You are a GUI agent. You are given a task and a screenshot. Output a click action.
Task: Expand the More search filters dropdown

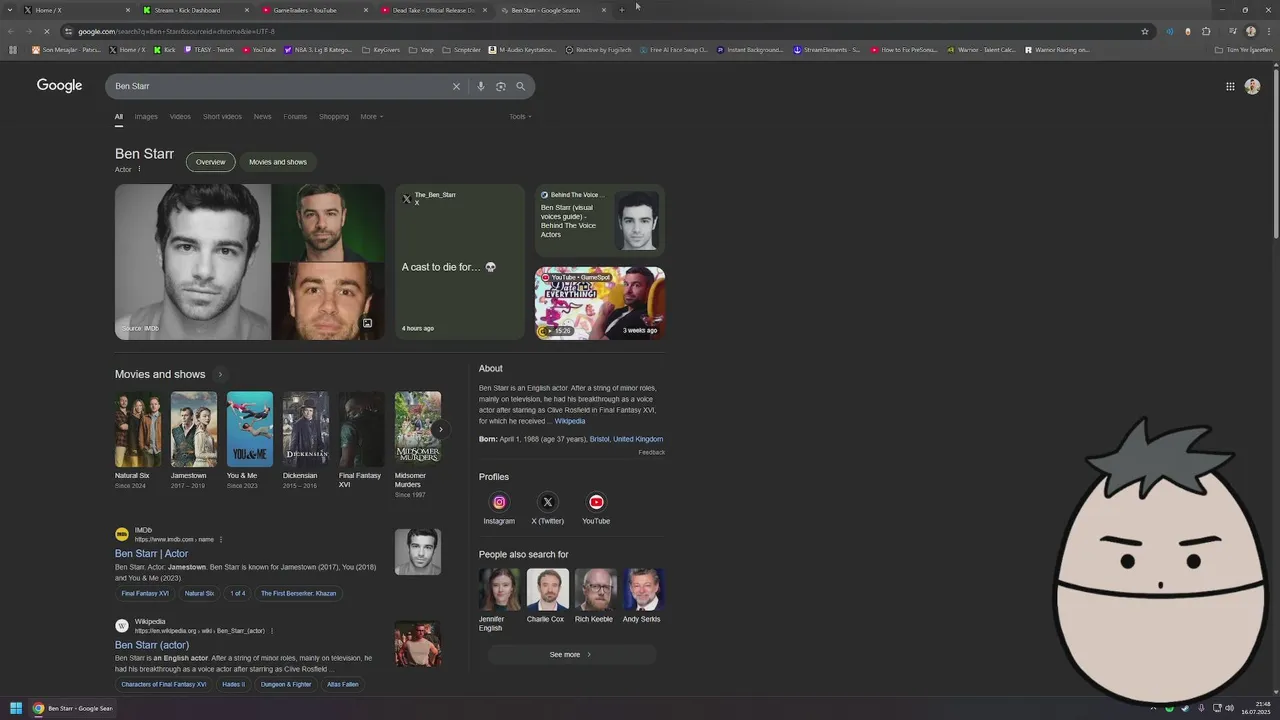point(372,116)
